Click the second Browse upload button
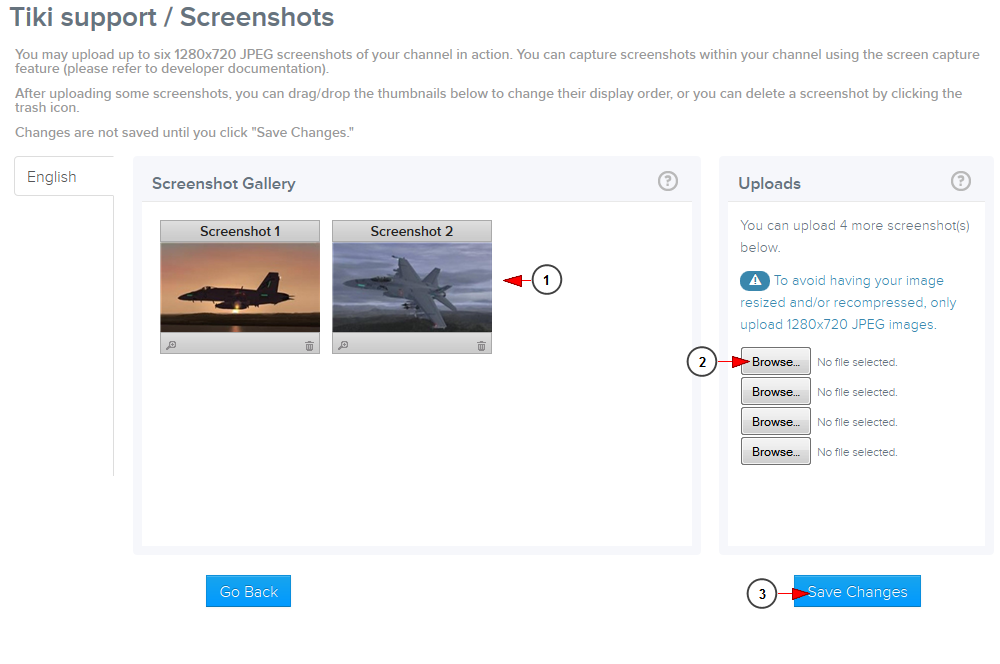Viewport: 1000px width, 664px height. (775, 391)
